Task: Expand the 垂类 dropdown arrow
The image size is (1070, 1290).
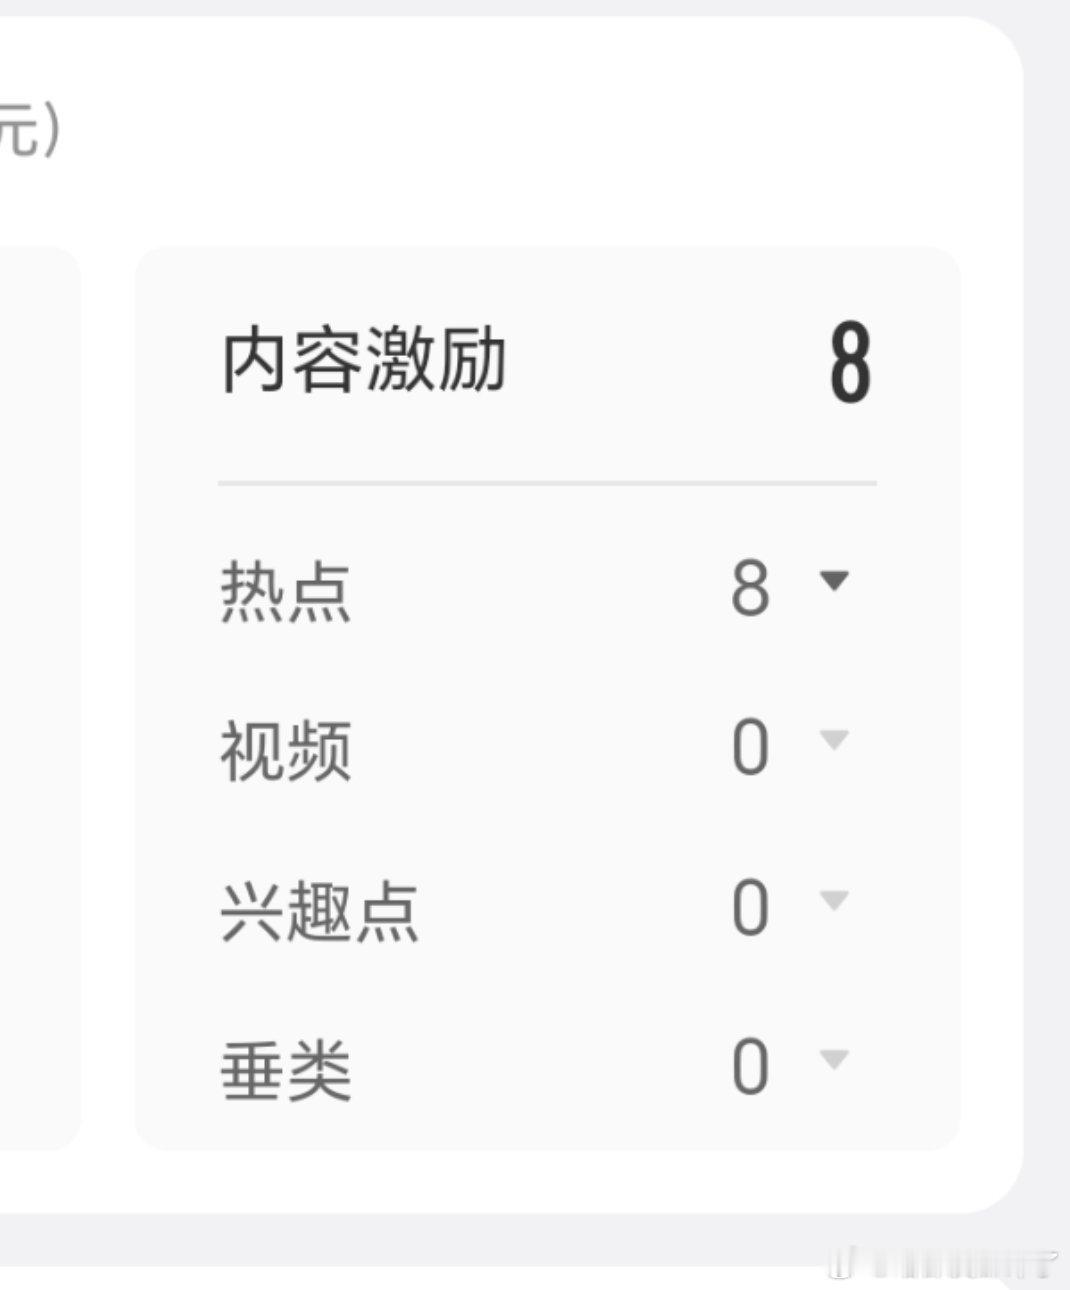Action: 836,1060
